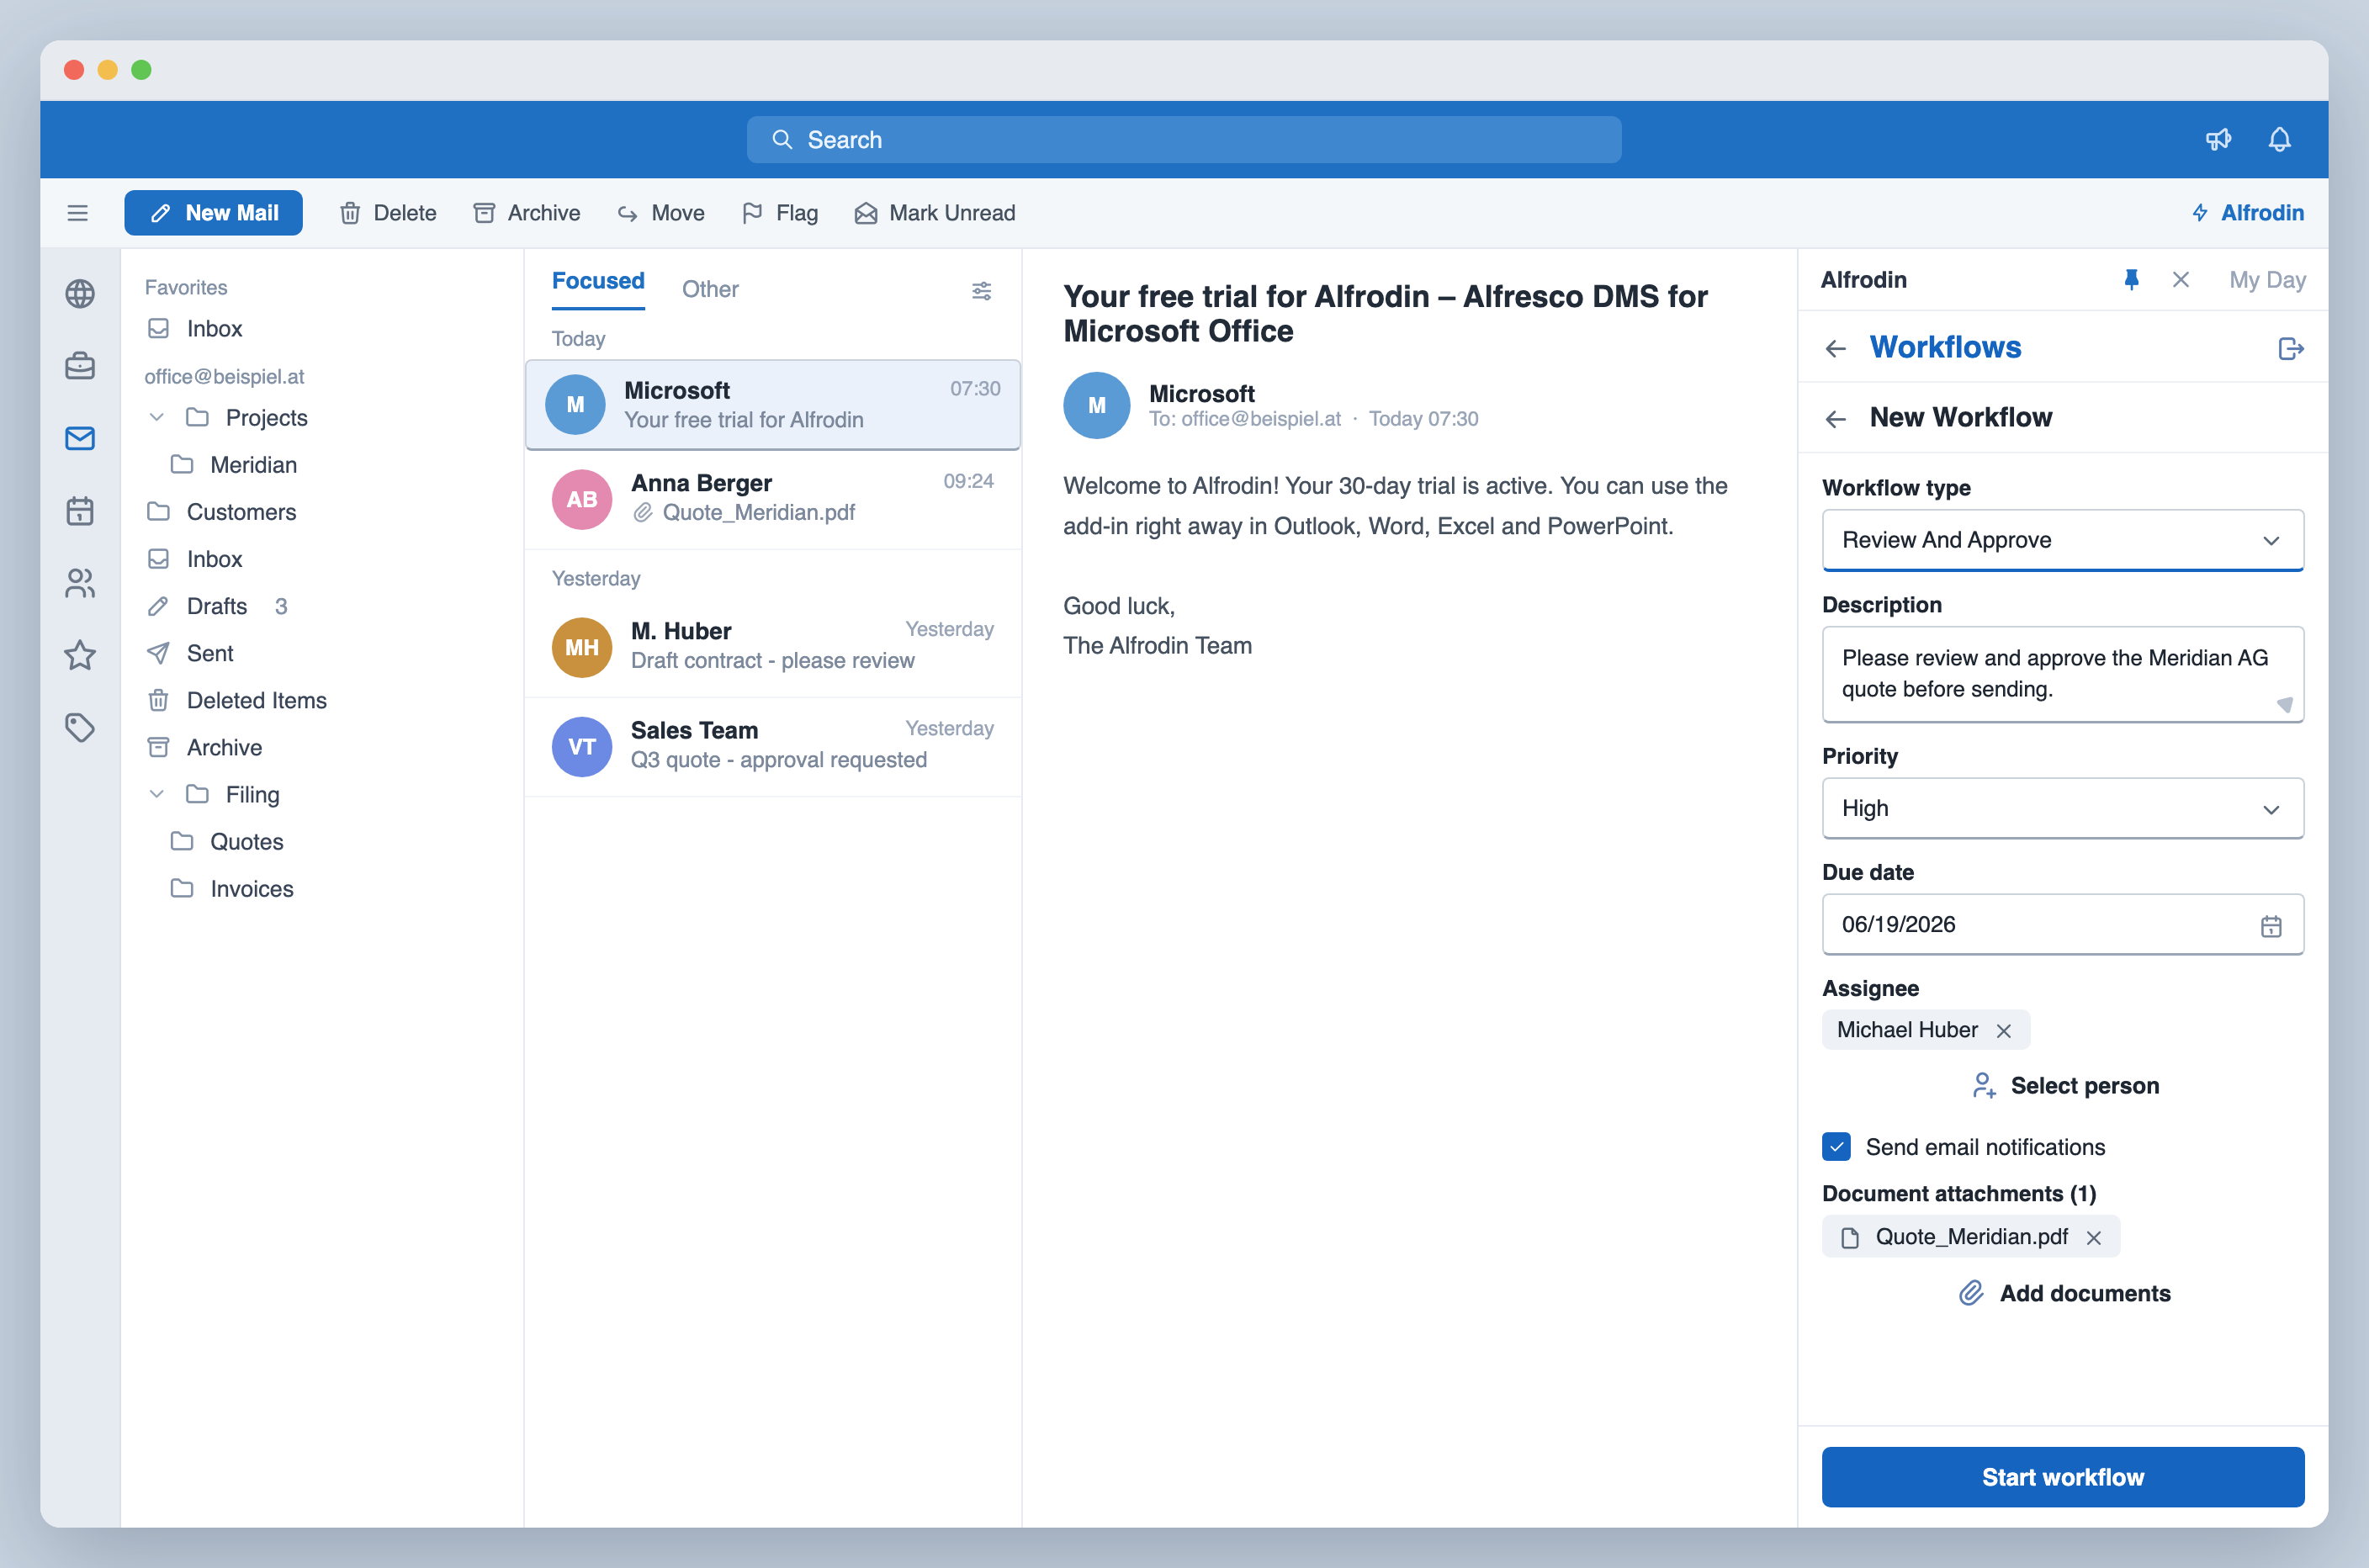
Task: Open the due date calendar picker icon
Action: click(2271, 926)
